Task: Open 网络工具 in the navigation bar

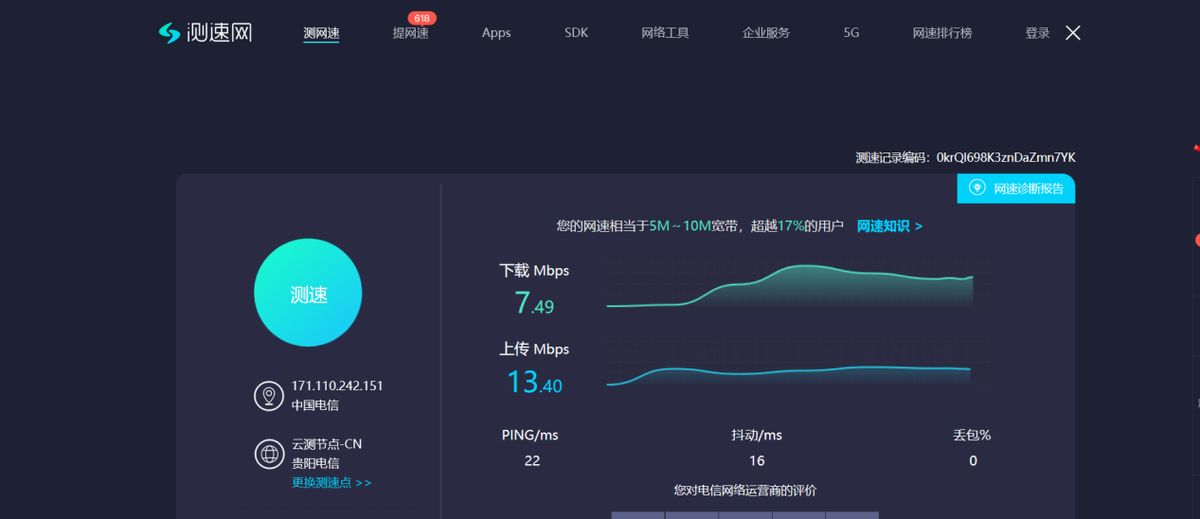Action: click(x=665, y=33)
